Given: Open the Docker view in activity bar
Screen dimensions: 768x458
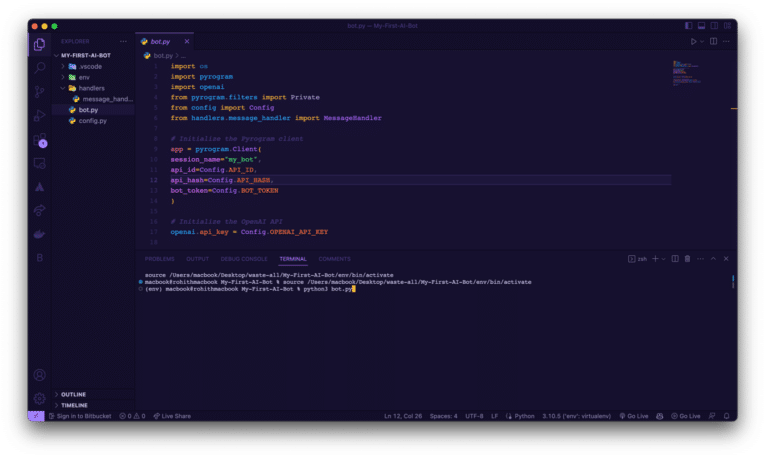Looking at the screenshot, I should (39, 234).
